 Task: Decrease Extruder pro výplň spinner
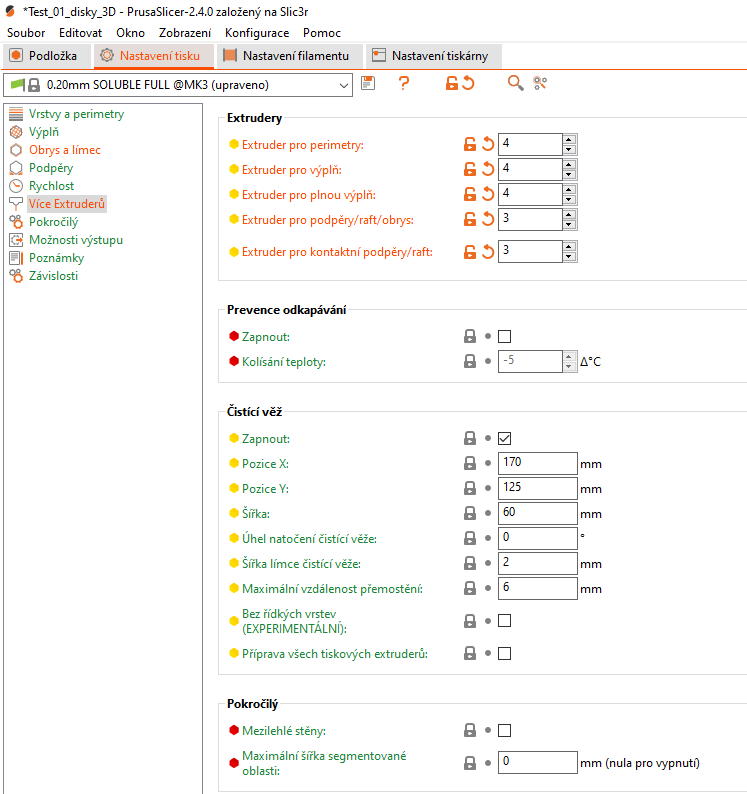[569, 175]
